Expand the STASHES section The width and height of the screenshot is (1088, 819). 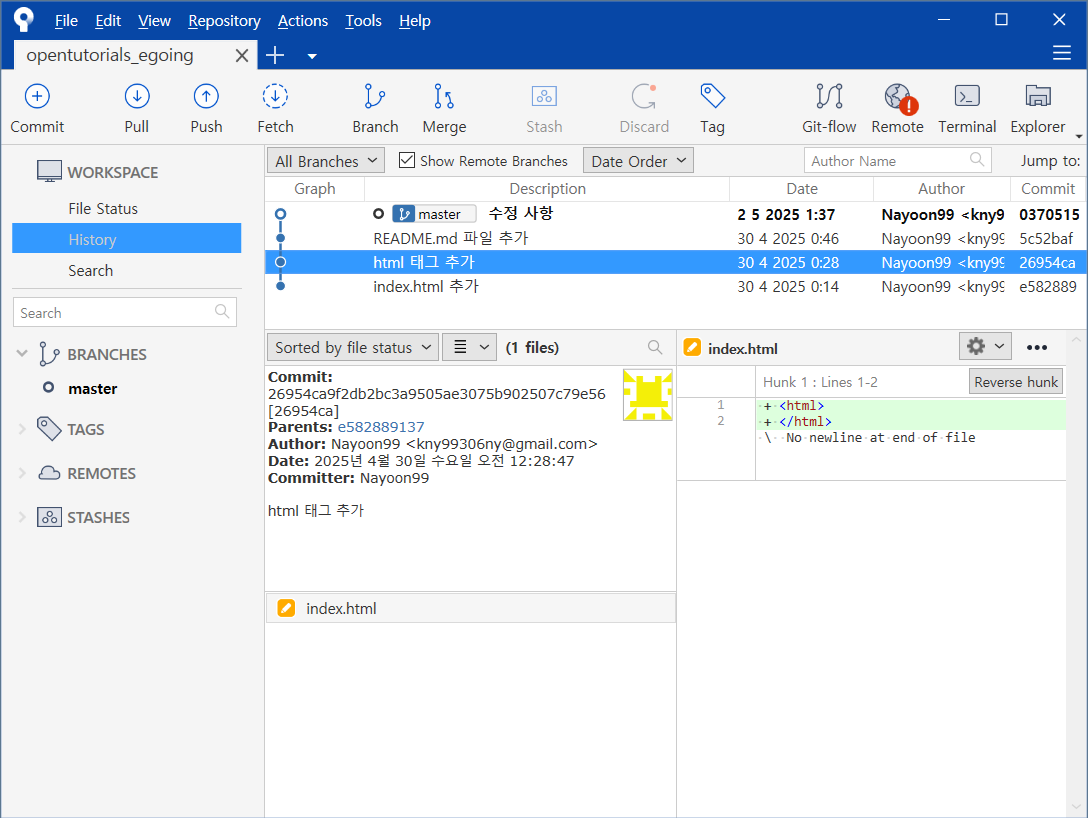(22, 516)
